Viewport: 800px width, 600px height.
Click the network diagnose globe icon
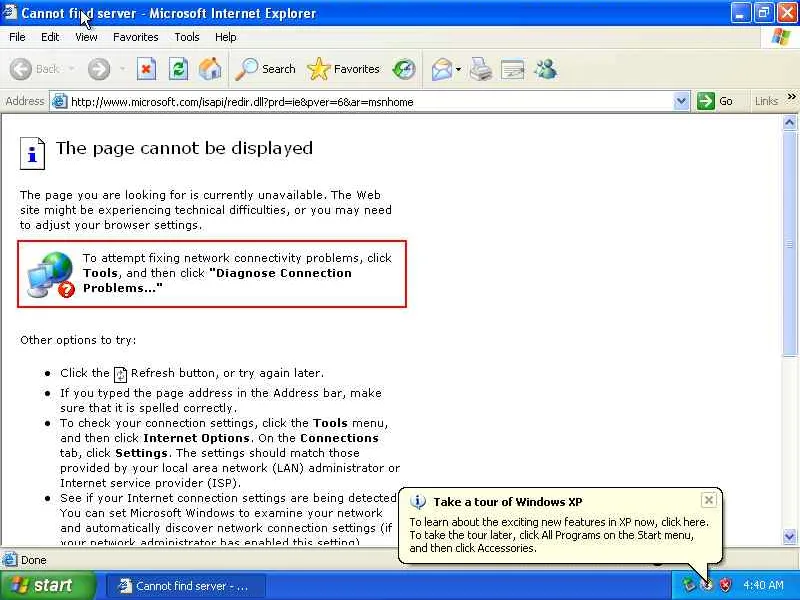tap(51, 274)
